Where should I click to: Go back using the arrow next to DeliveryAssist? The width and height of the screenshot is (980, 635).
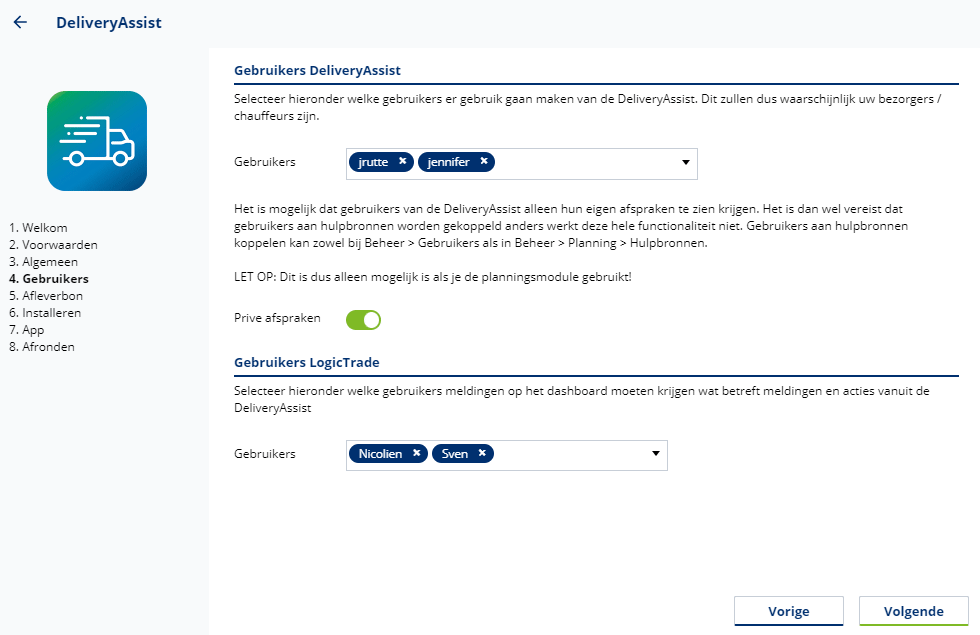click(20, 22)
